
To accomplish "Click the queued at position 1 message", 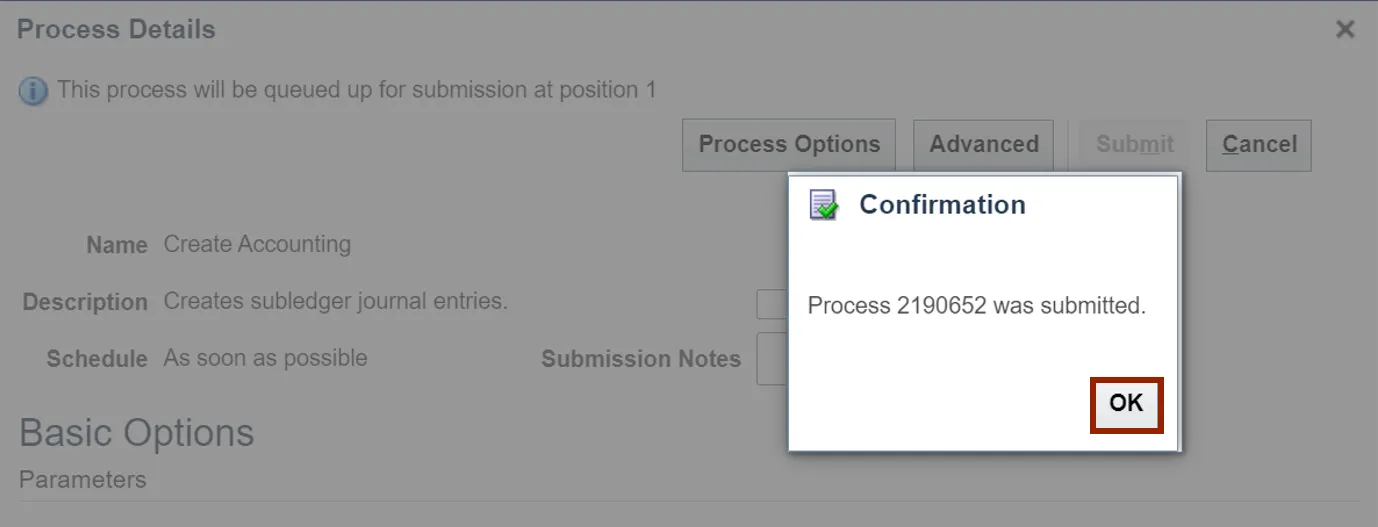I will click(x=356, y=90).
